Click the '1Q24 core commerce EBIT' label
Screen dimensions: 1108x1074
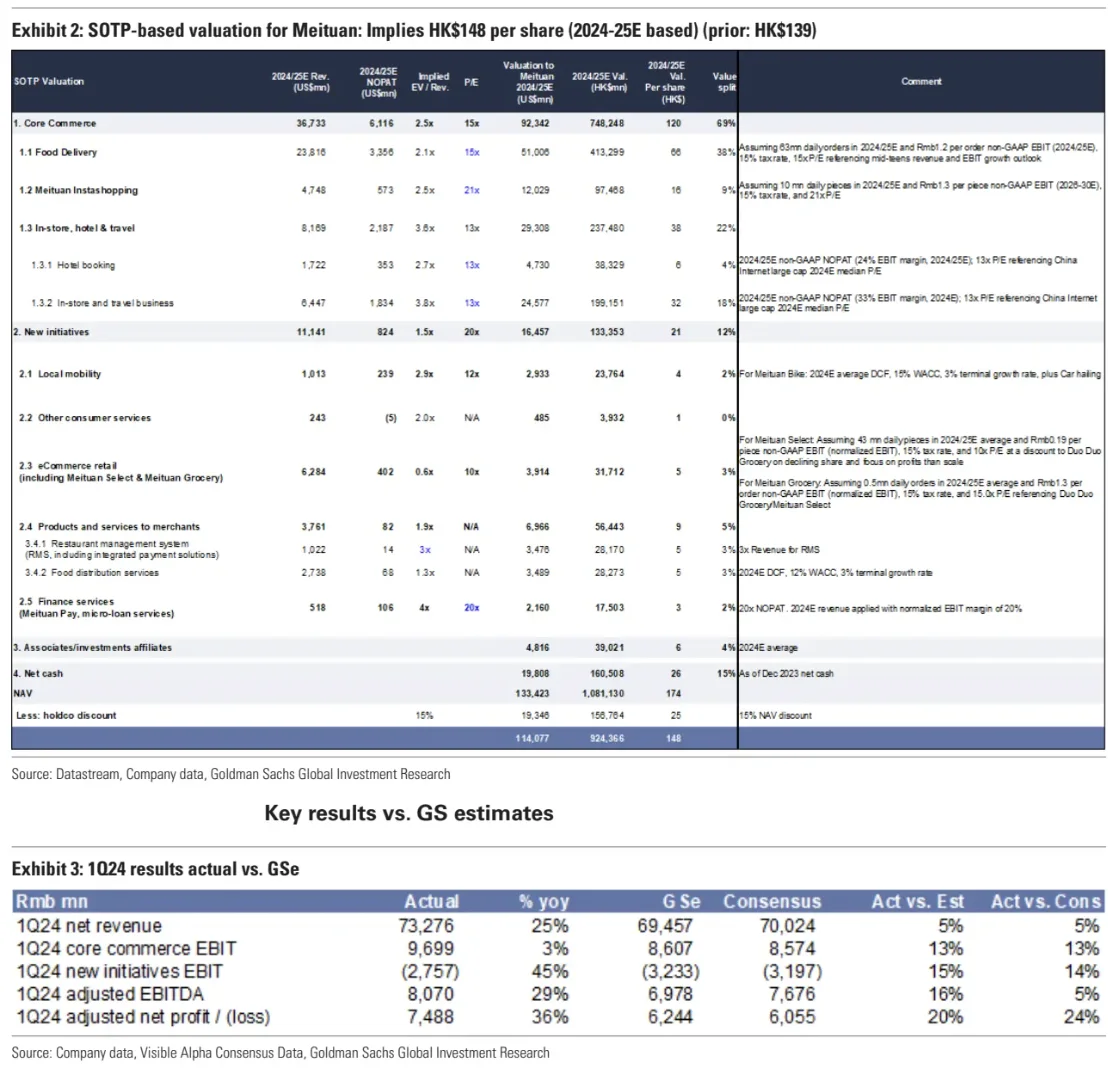126,948
